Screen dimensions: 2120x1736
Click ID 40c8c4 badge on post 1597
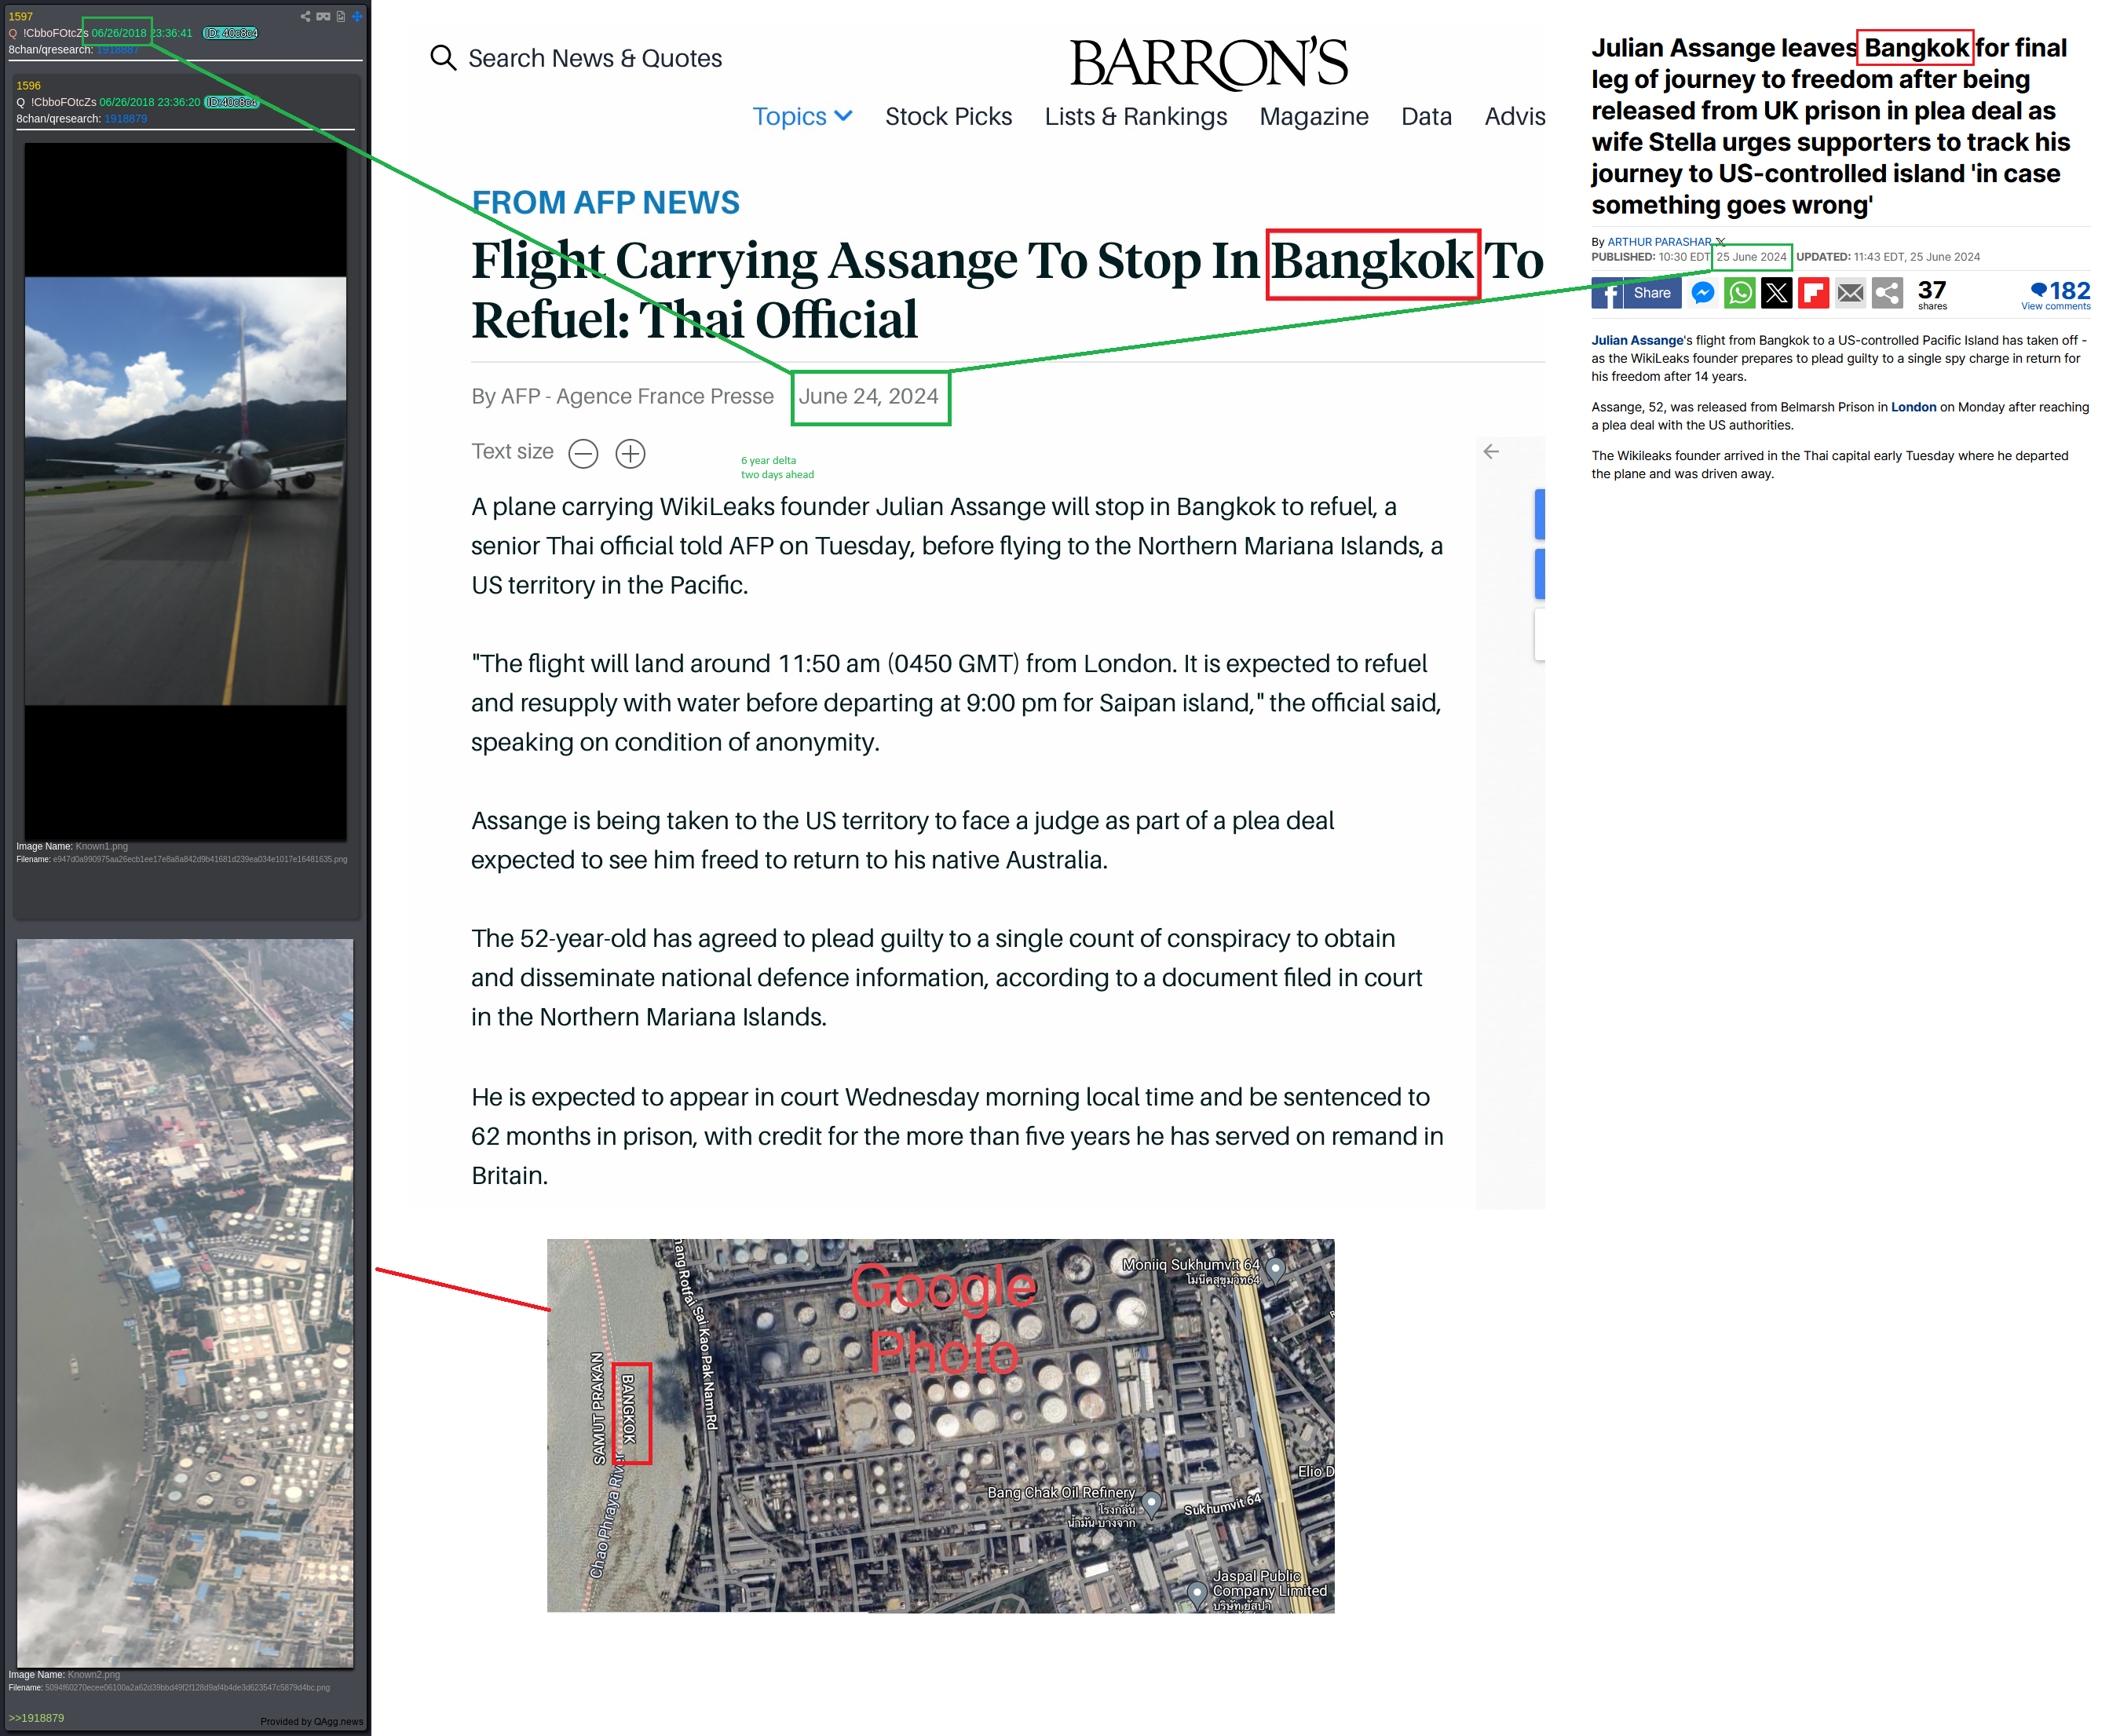click(x=230, y=33)
